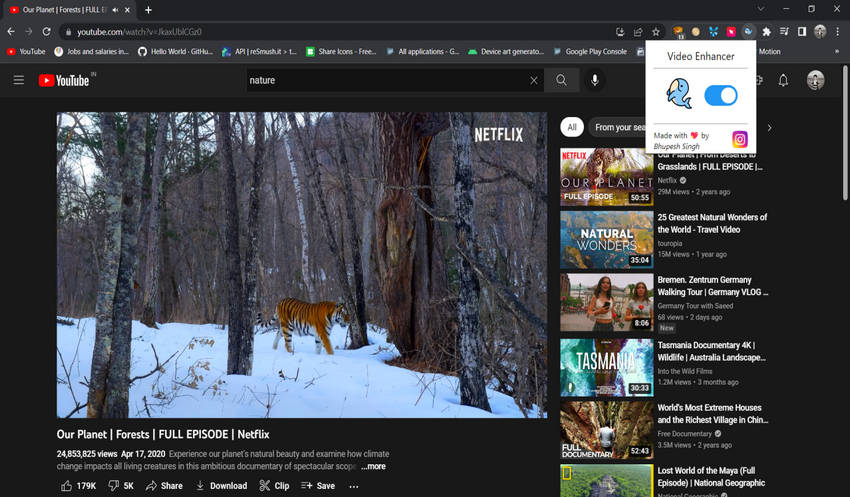Open the Share Icons bookmark
Image resolution: width=850 pixels, height=497 pixels.
click(341, 51)
